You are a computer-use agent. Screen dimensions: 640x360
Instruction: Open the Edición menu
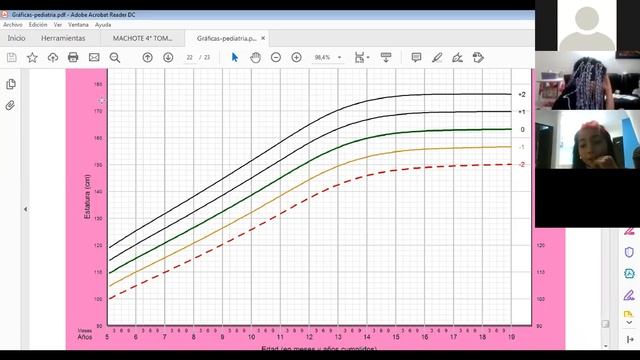pyautogui.click(x=38, y=25)
